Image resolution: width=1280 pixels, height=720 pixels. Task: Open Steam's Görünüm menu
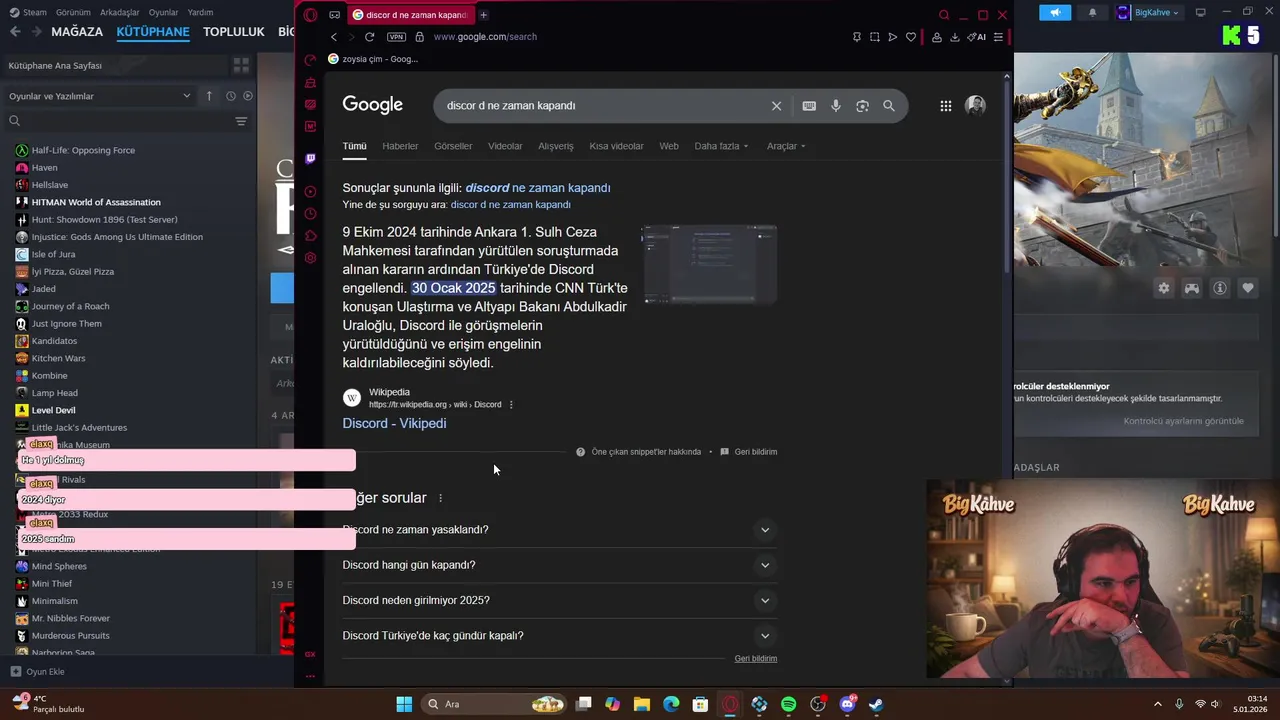point(73,13)
